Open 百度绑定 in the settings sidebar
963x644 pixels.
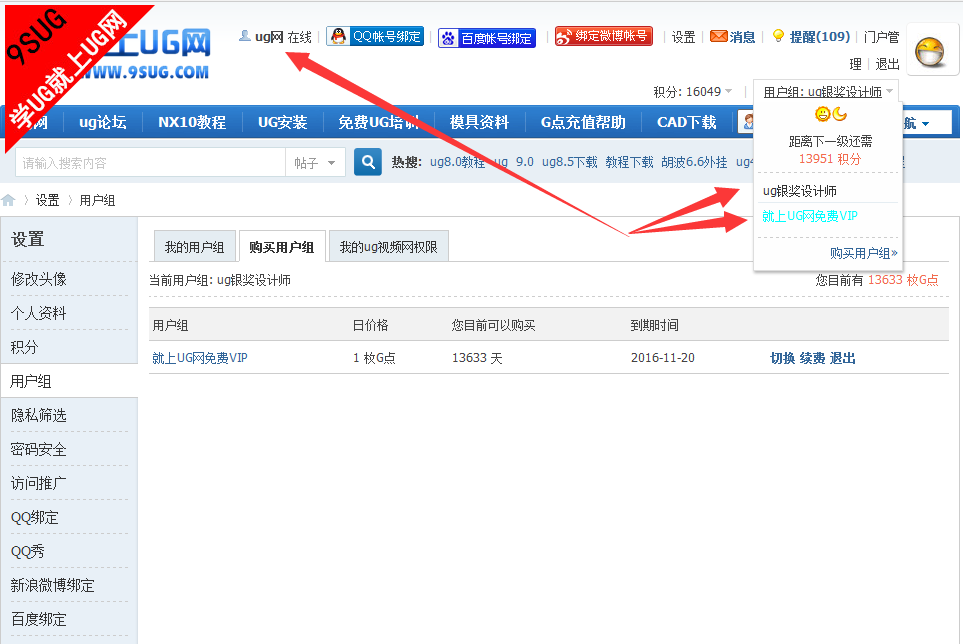click(39, 619)
